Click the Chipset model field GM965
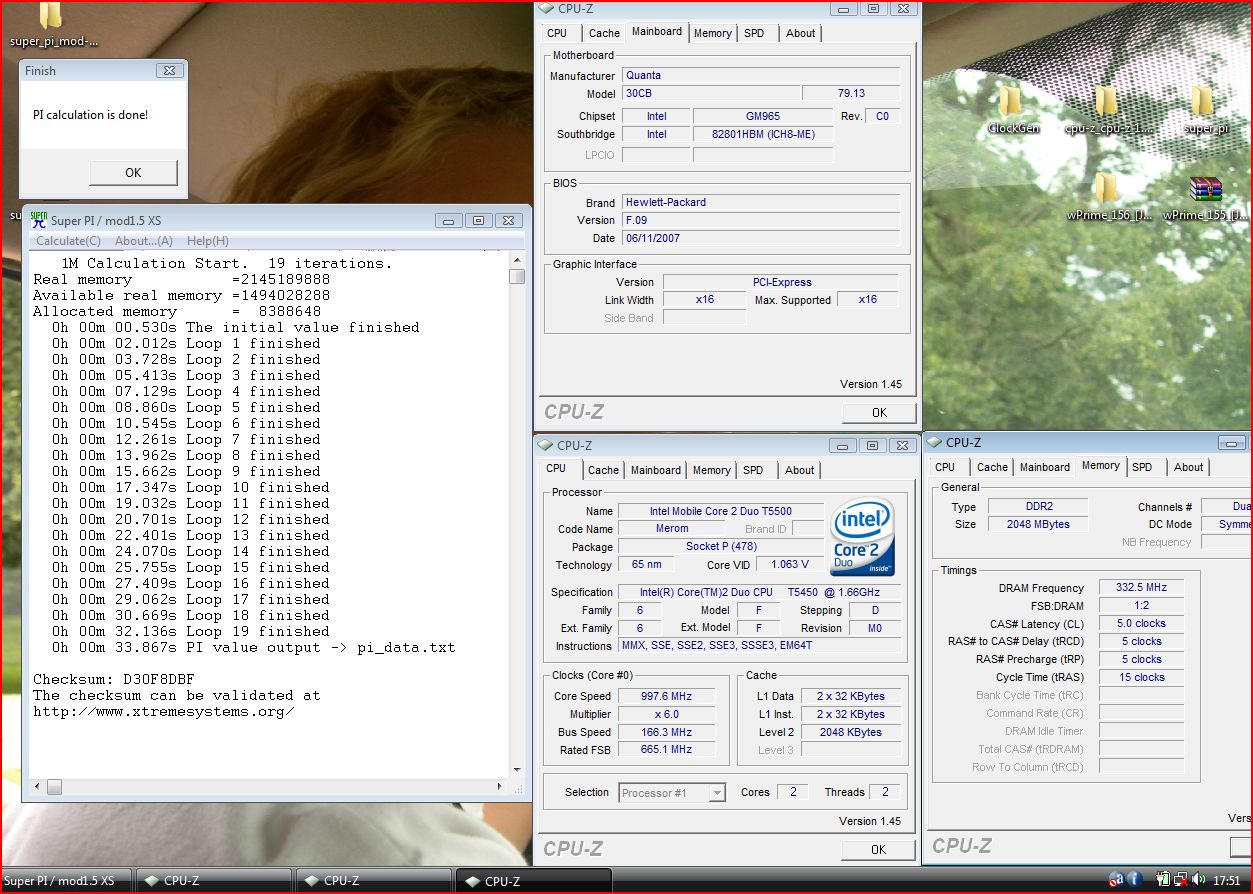 point(763,116)
